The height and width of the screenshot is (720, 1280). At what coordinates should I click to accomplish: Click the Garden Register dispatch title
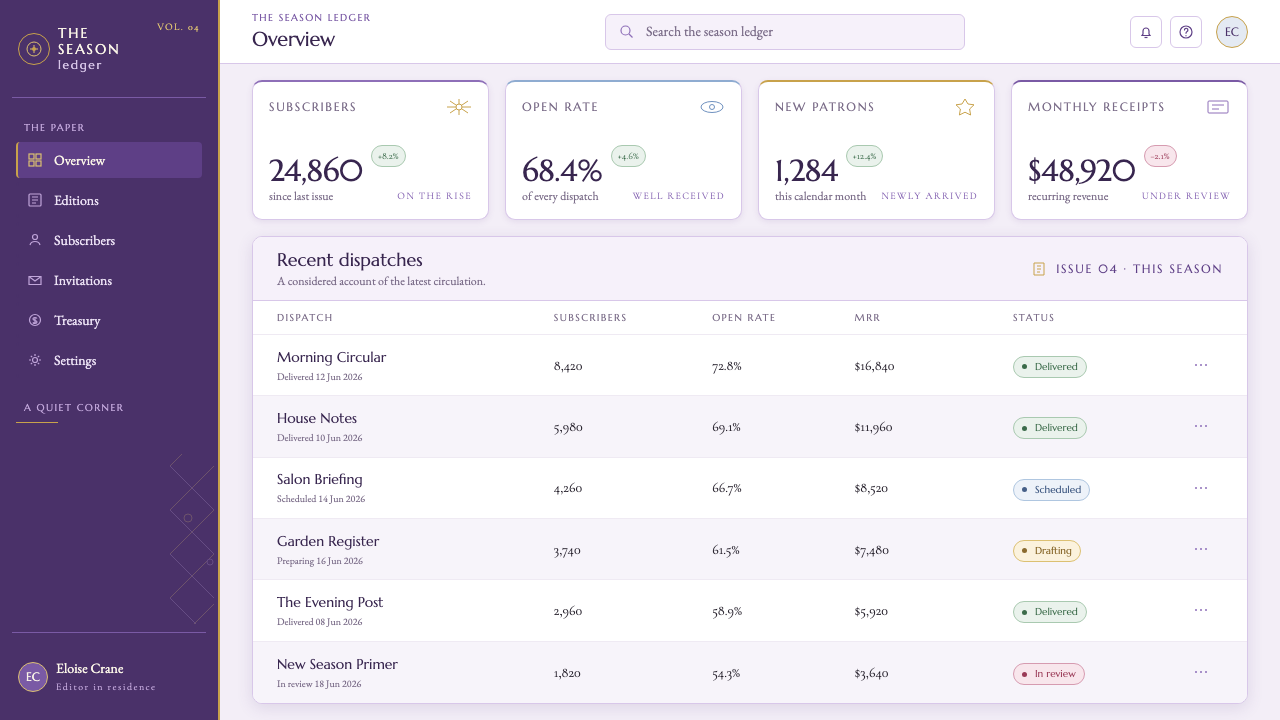pos(328,541)
